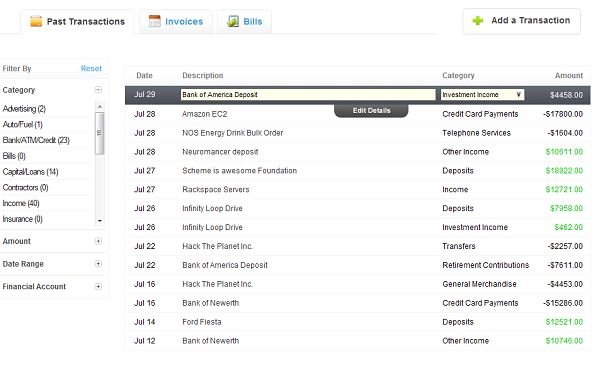Screen dimensions: 604x377
Task: Click the Add a Transaction button
Action: [522, 21]
